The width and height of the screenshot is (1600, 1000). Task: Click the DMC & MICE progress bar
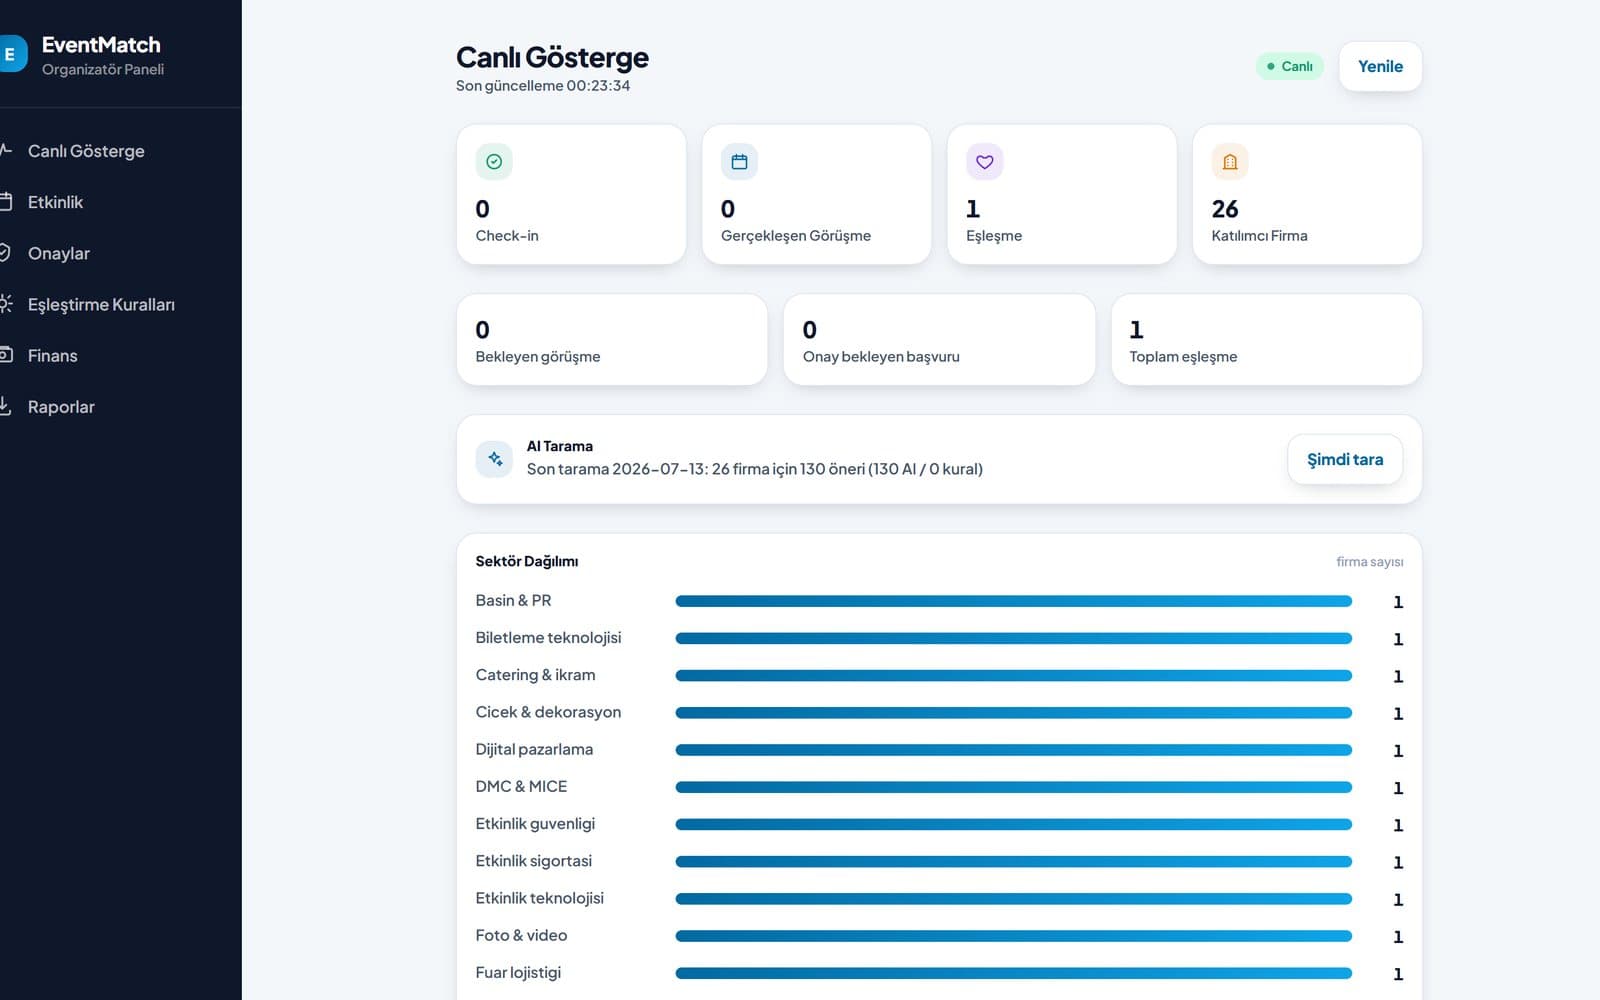1013,787
